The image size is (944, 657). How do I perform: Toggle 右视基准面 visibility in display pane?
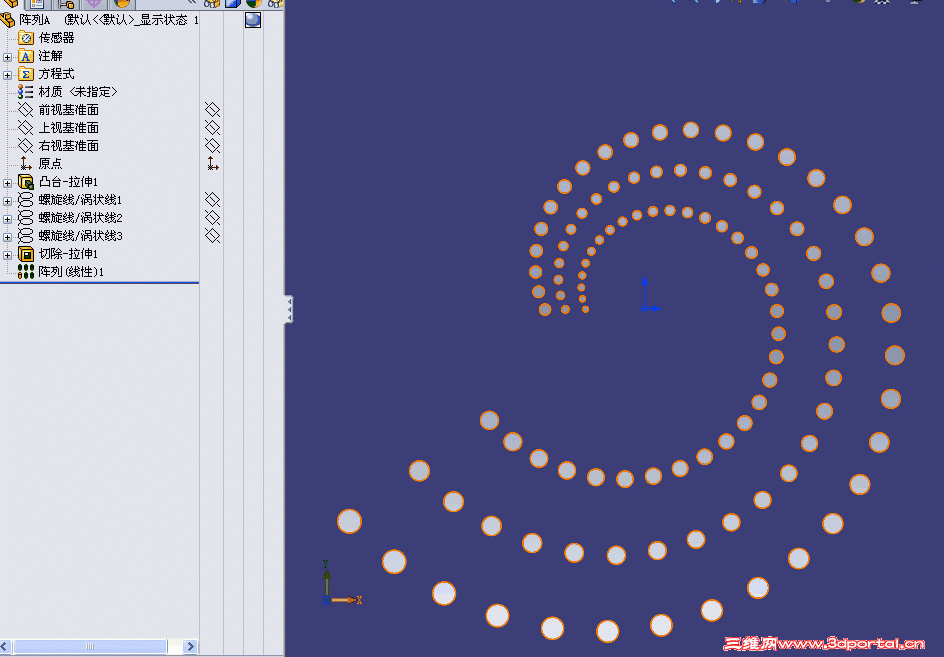click(x=212, y=146)
